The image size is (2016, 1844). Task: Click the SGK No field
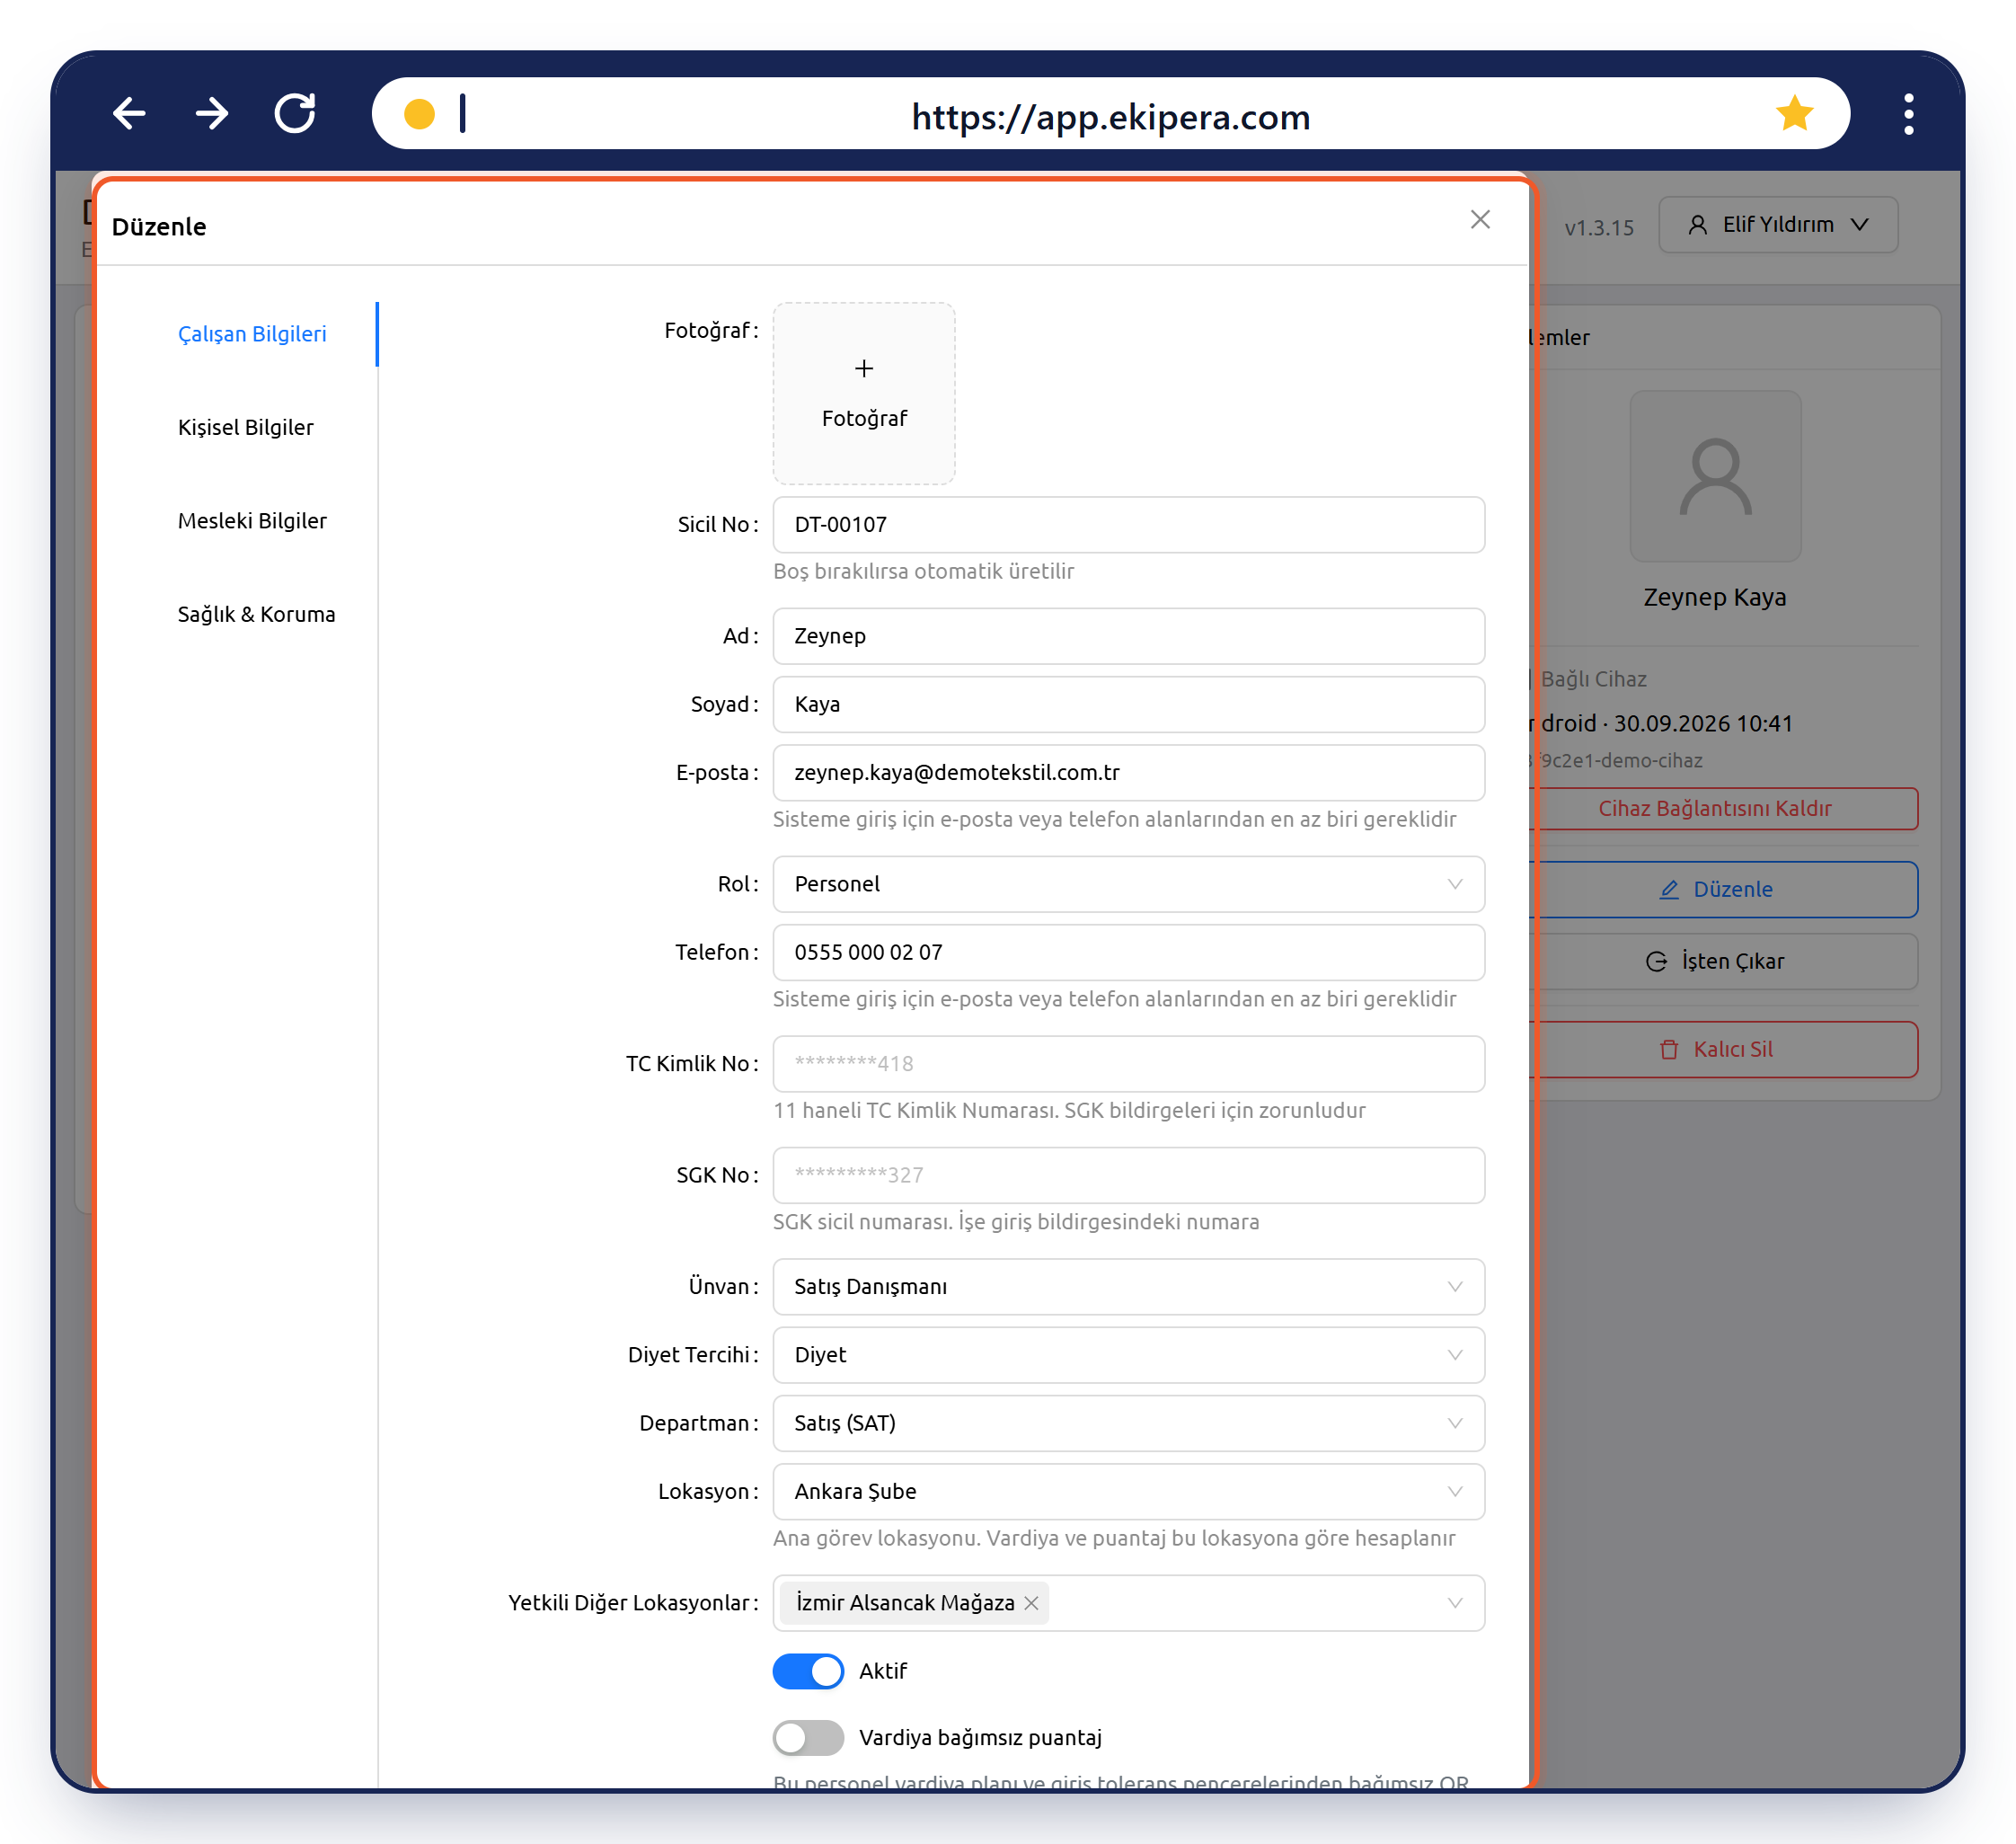(x=1128, y=1175)
